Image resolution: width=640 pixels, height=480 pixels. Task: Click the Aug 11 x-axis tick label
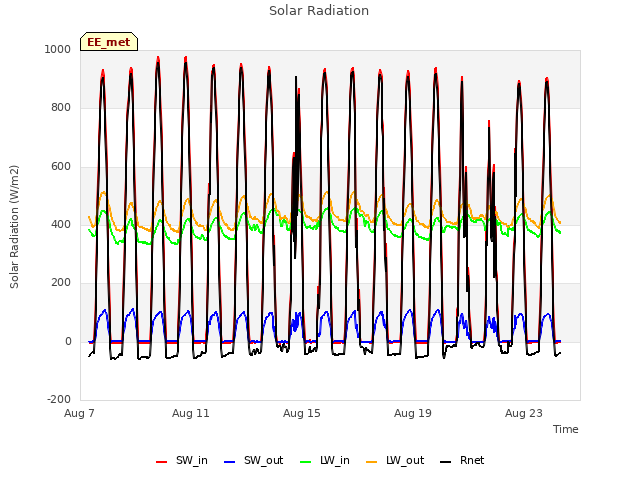191,413
